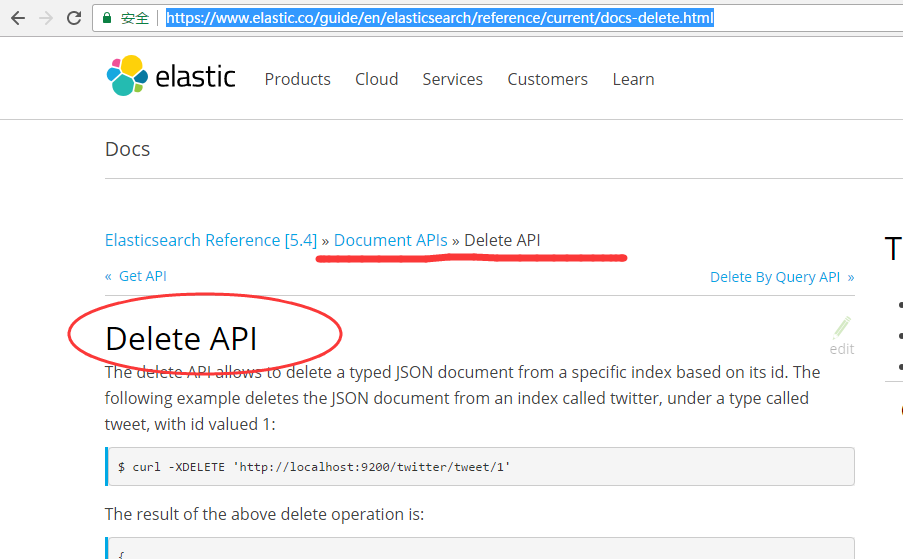Reload the page with refresh icon
Image resolution: width=903 pixels, height=559 pixels.
tap(74, 18)
